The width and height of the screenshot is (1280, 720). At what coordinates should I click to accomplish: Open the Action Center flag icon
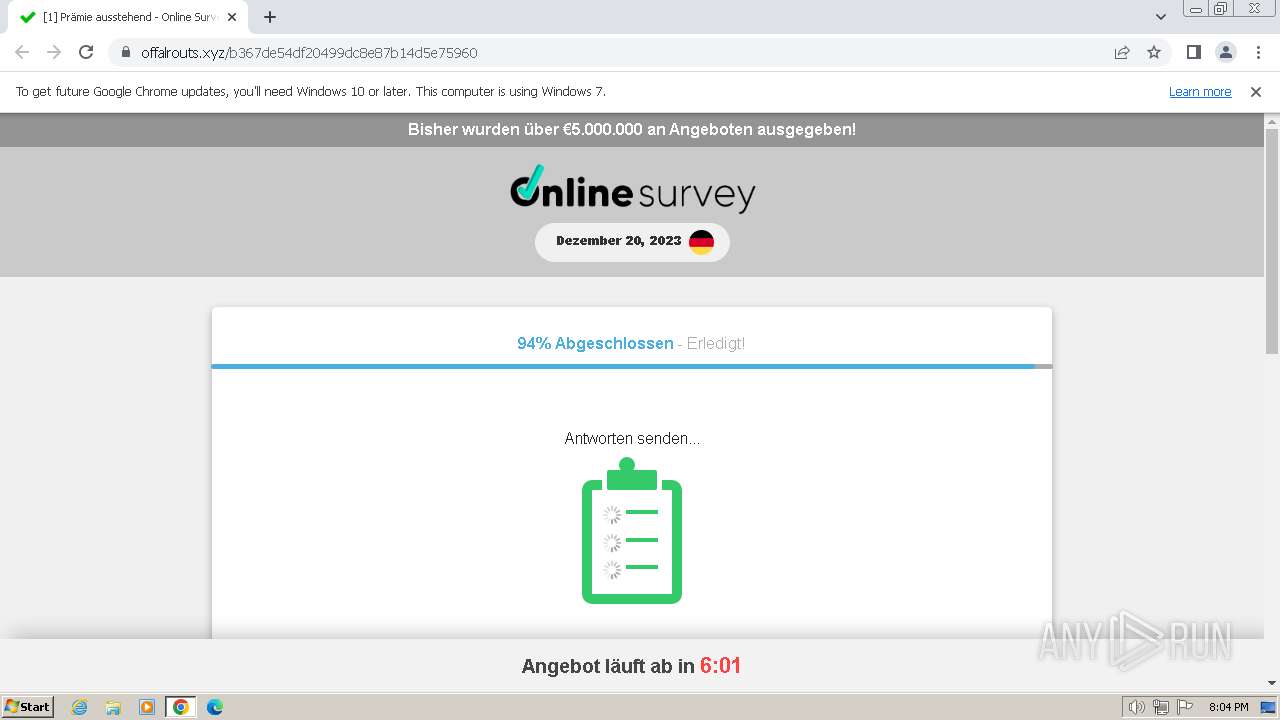1185,707
